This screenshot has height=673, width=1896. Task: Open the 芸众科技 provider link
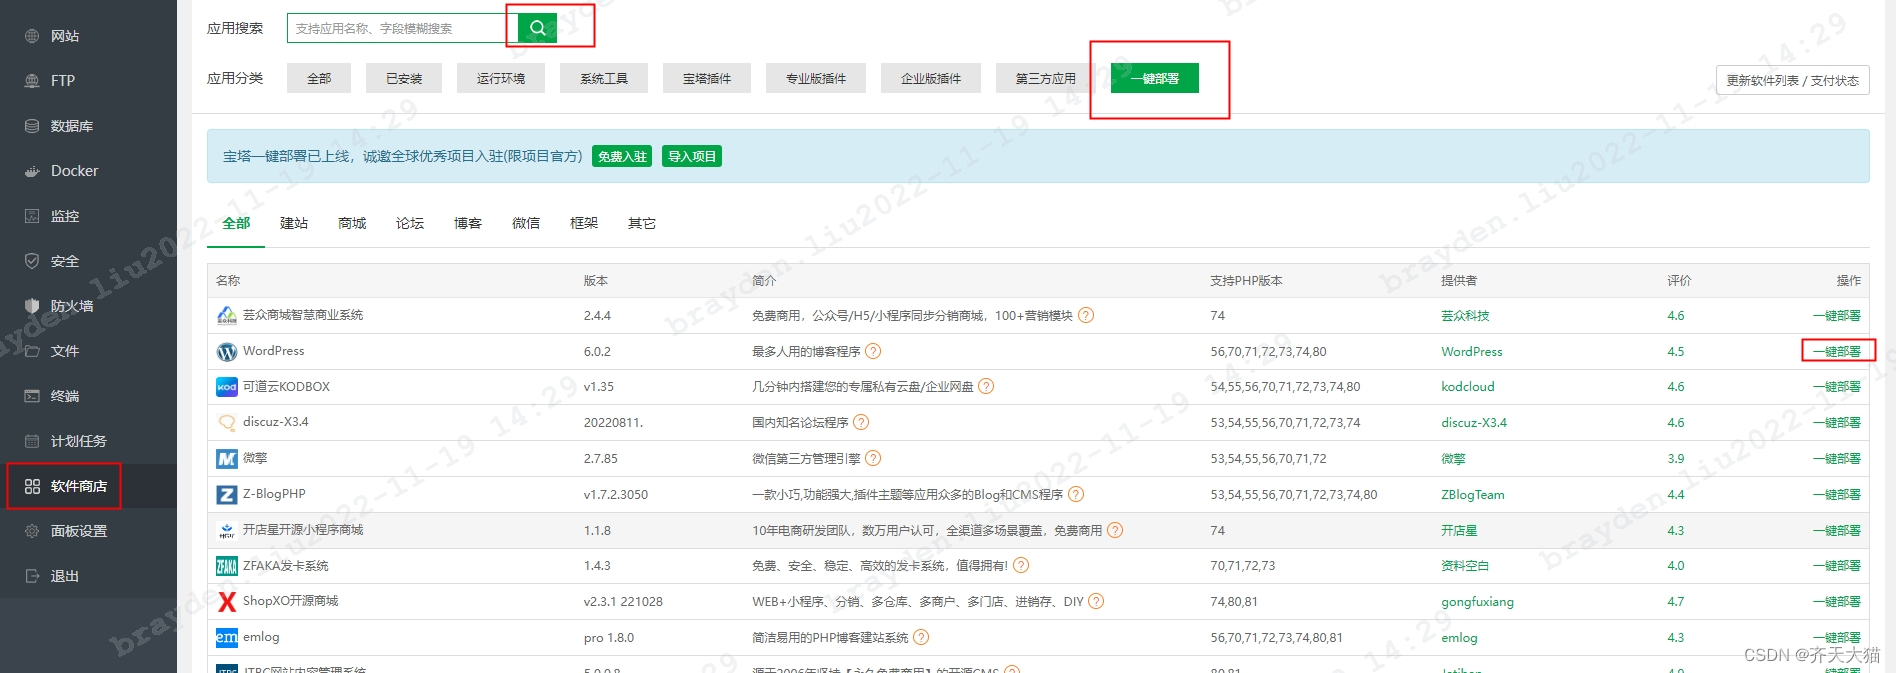click(1465, 315)
